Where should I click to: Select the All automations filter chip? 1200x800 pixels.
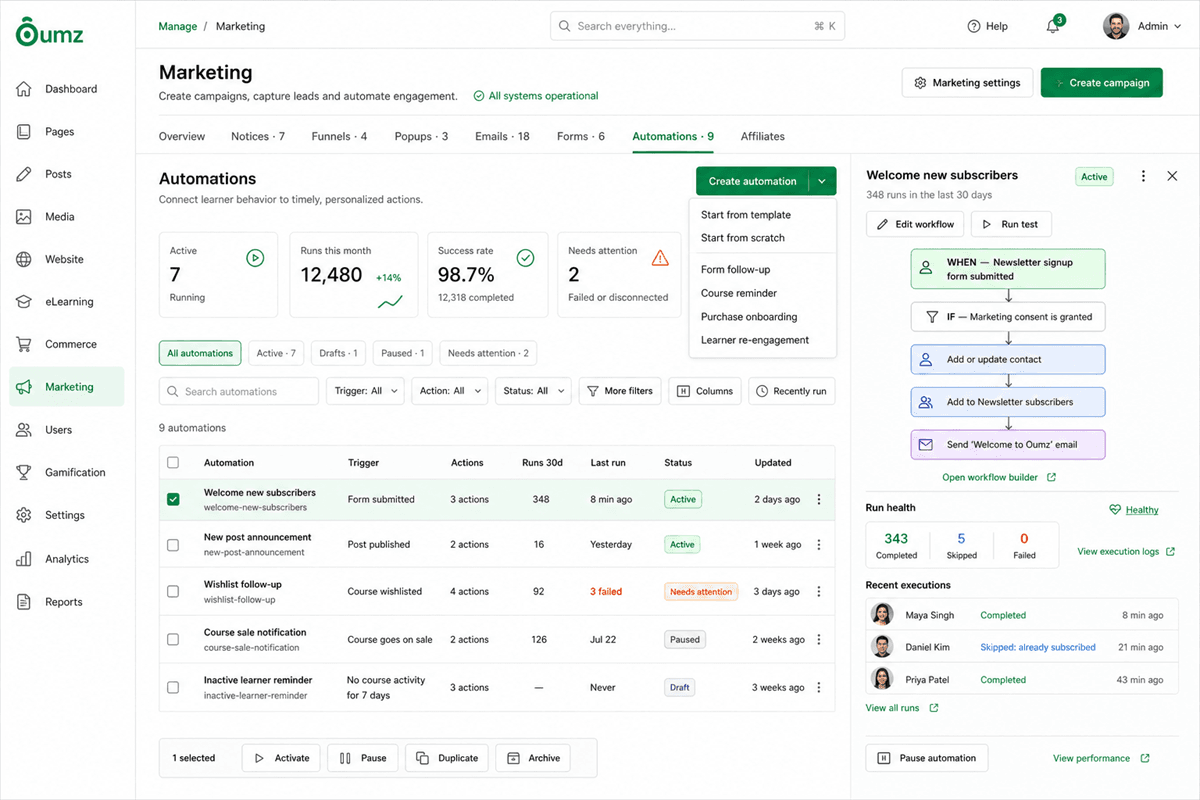200,353
